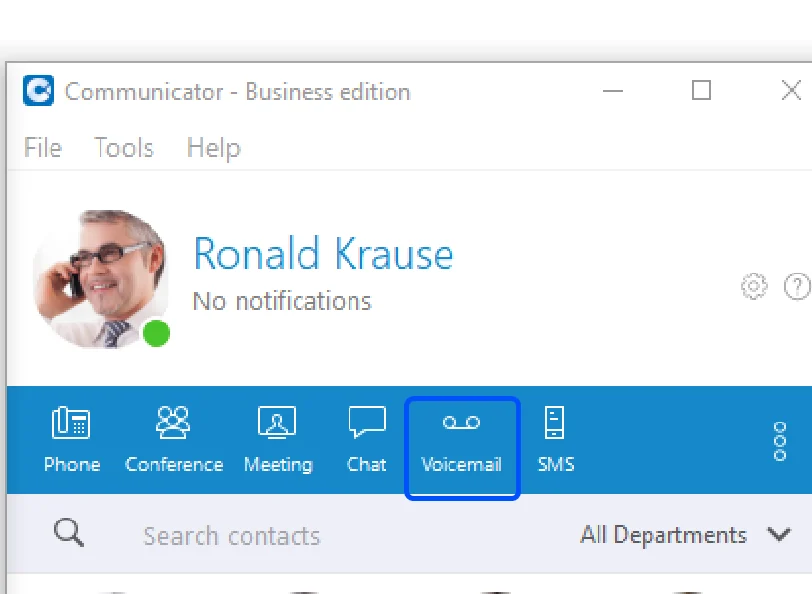Open the Help menu

(213, 149)
